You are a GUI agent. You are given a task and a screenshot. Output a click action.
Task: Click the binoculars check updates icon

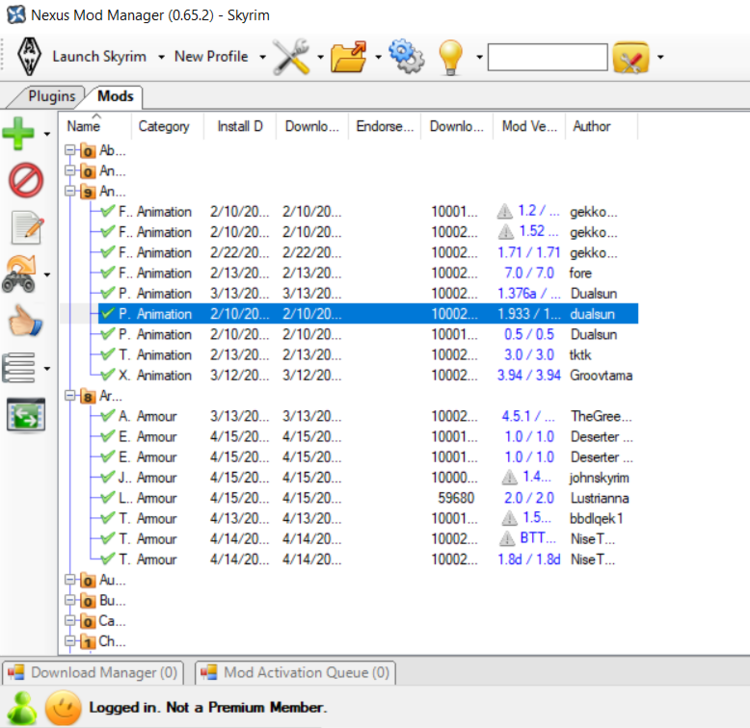click(20, 274)
